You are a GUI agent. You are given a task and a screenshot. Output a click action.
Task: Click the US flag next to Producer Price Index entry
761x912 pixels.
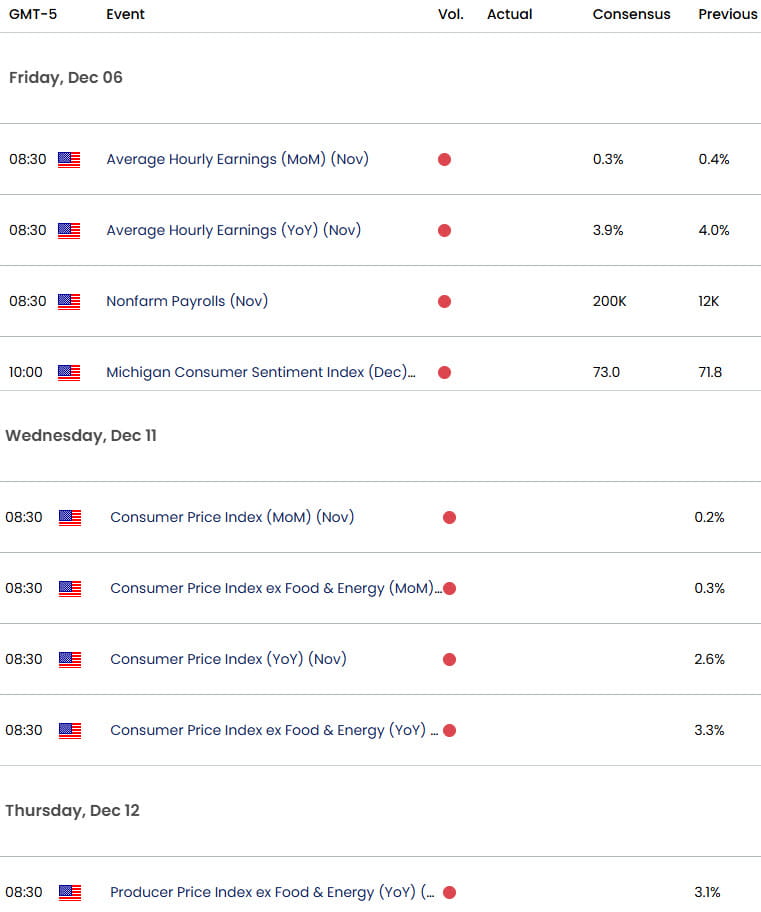point(68,892)
